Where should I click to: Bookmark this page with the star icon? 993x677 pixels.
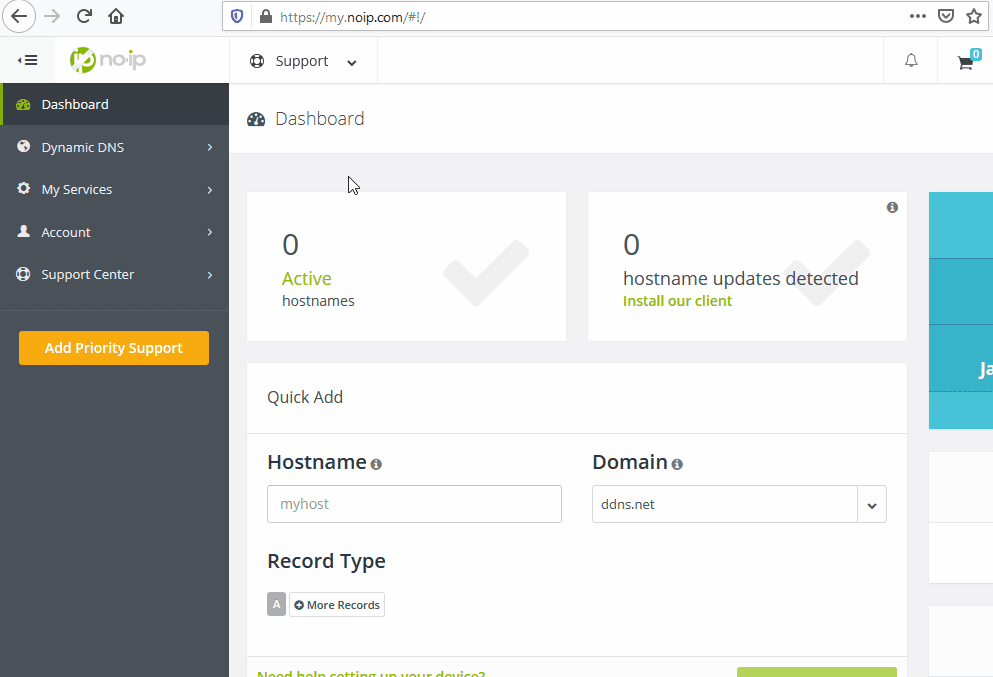(x=974, y=16)
